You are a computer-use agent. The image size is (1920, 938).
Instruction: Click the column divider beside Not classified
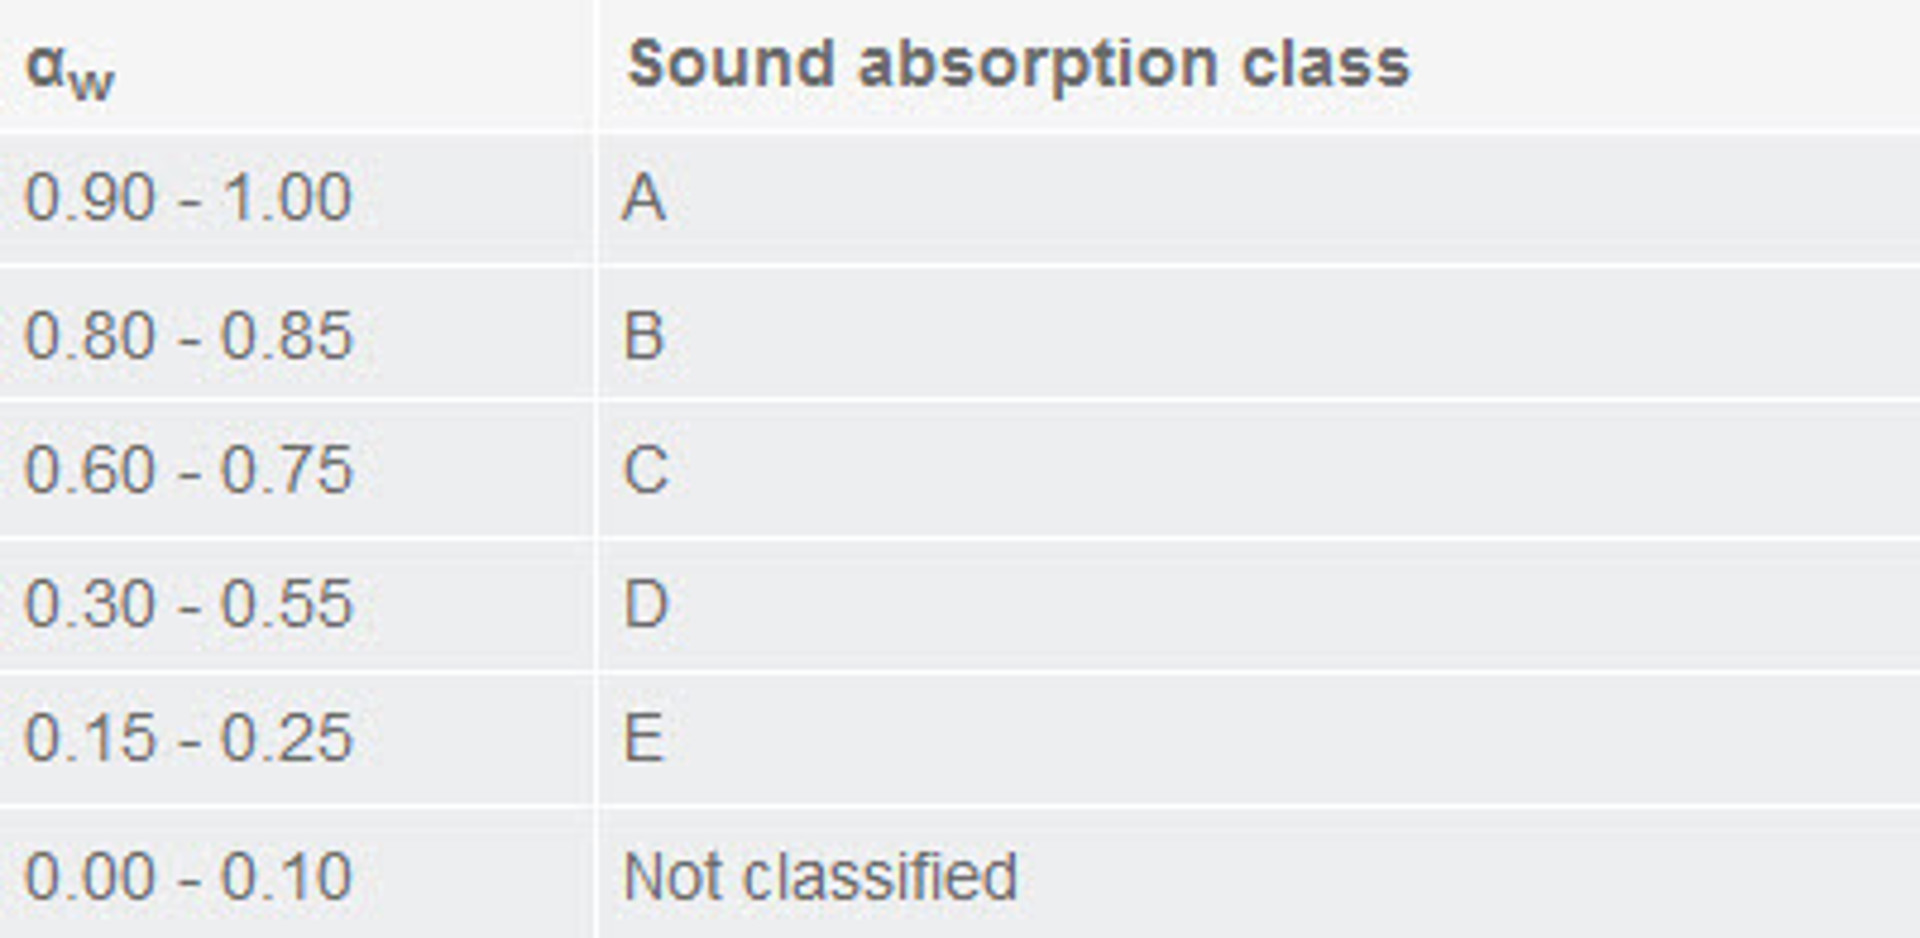click(x=596, y=877)
